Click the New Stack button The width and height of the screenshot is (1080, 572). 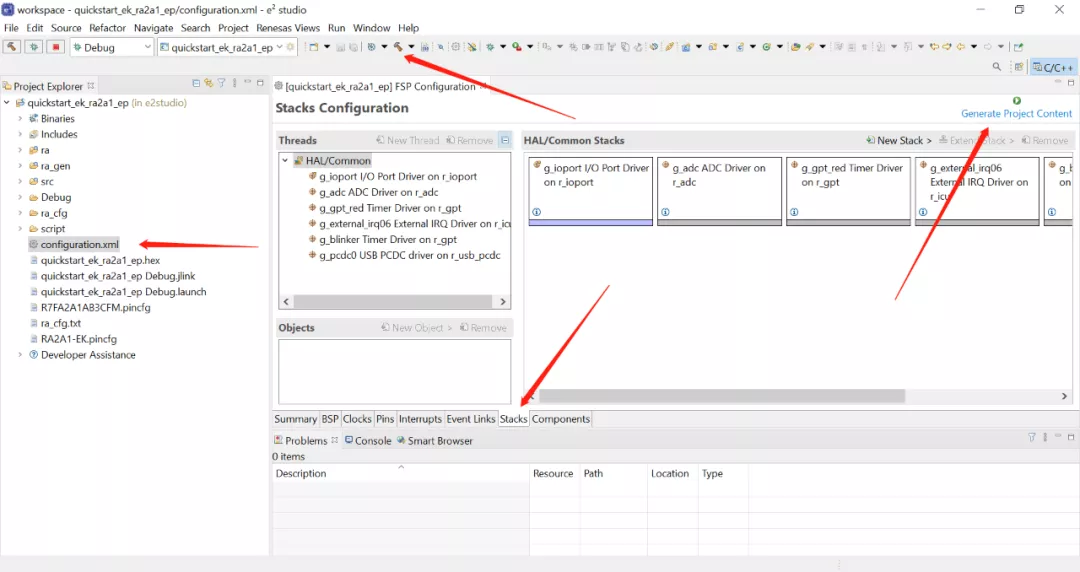coord(899,140)
